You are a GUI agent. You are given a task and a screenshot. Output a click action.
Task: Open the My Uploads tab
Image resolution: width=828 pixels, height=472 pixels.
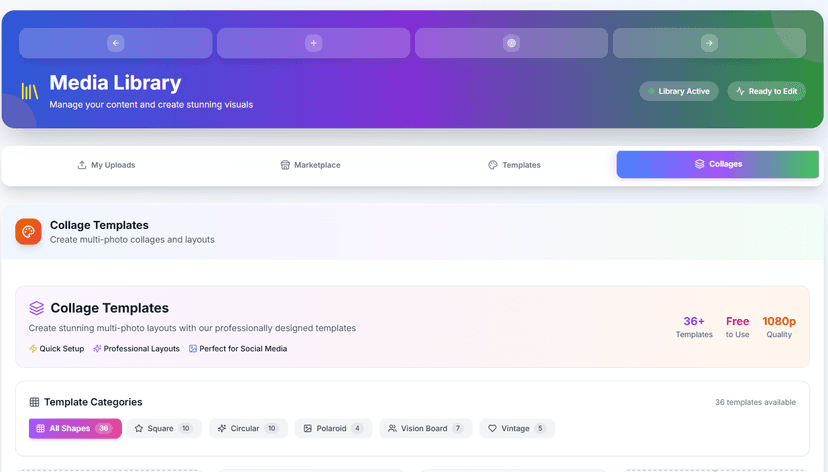(x=106, y=165)
